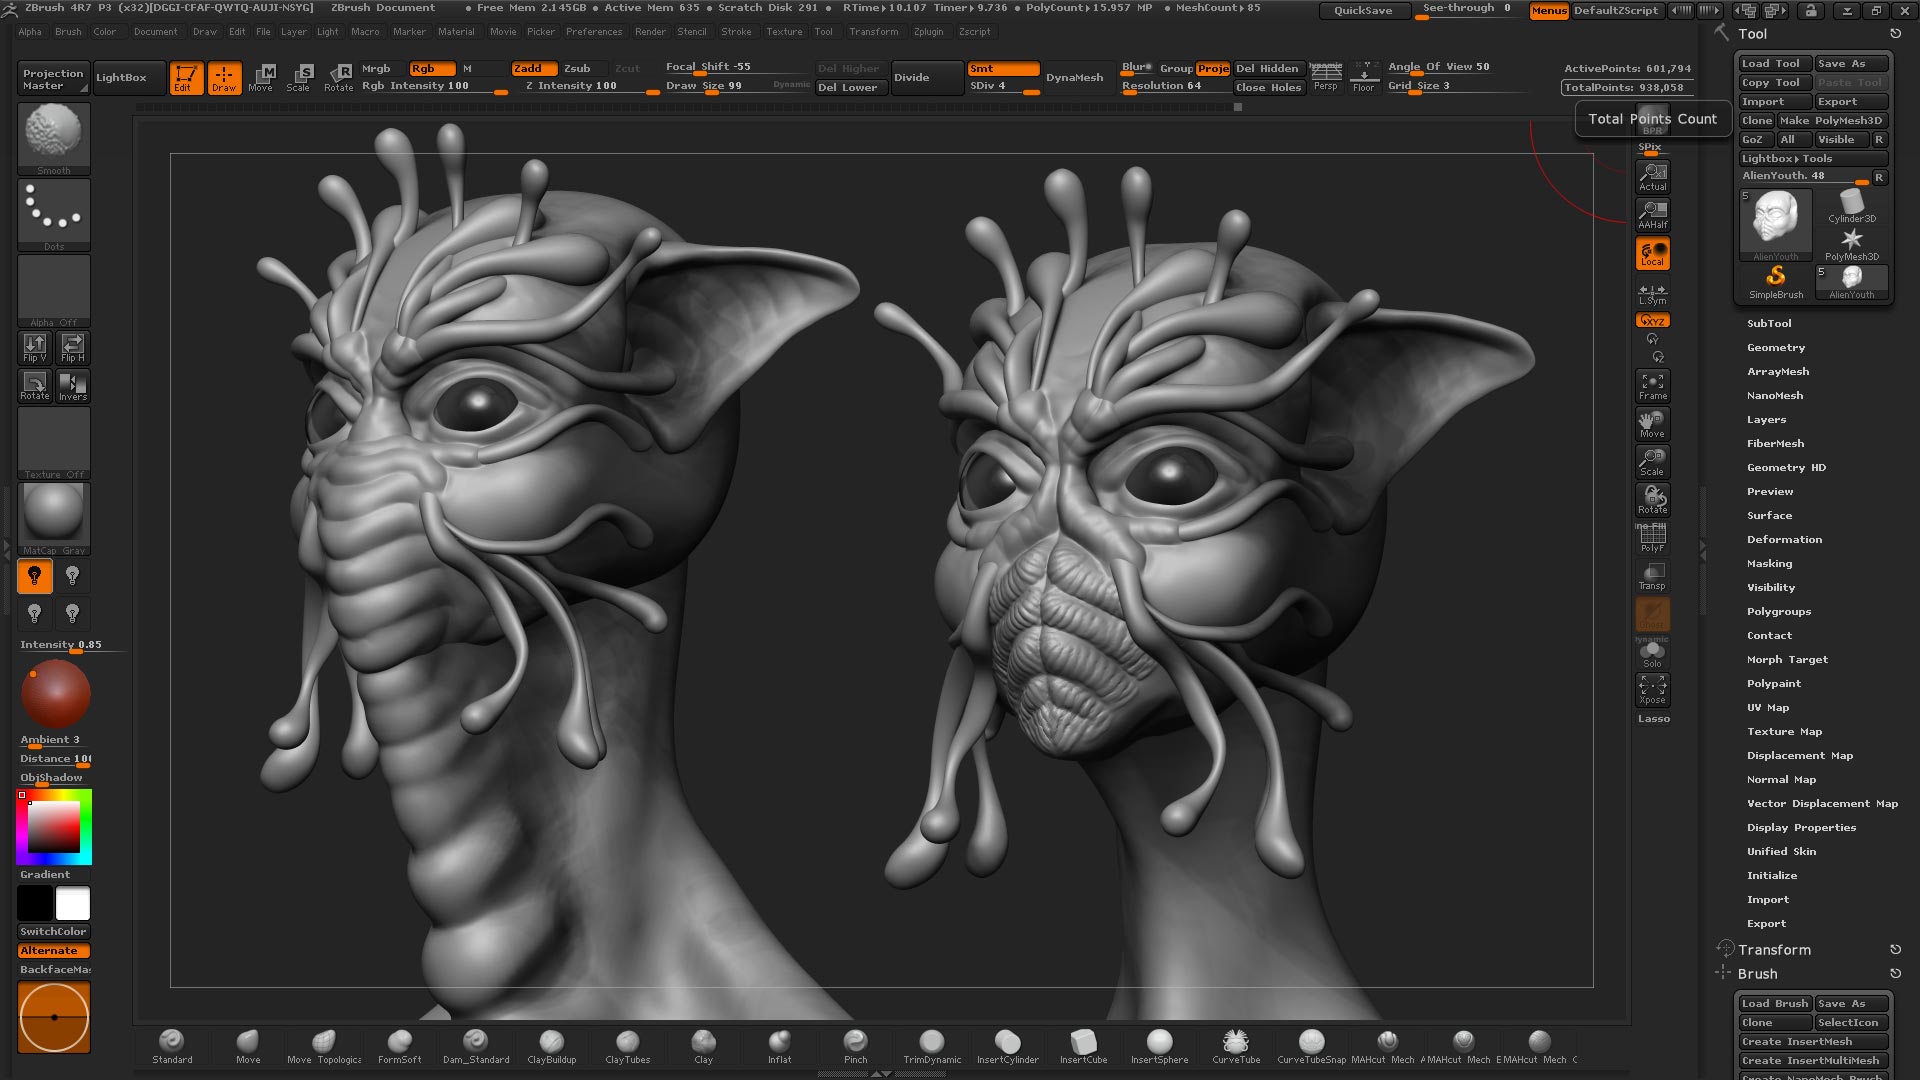This screenshot has width=1920, height=1080.
Task: Choose the ClayBuildup brush
Action: (551, 1046)
